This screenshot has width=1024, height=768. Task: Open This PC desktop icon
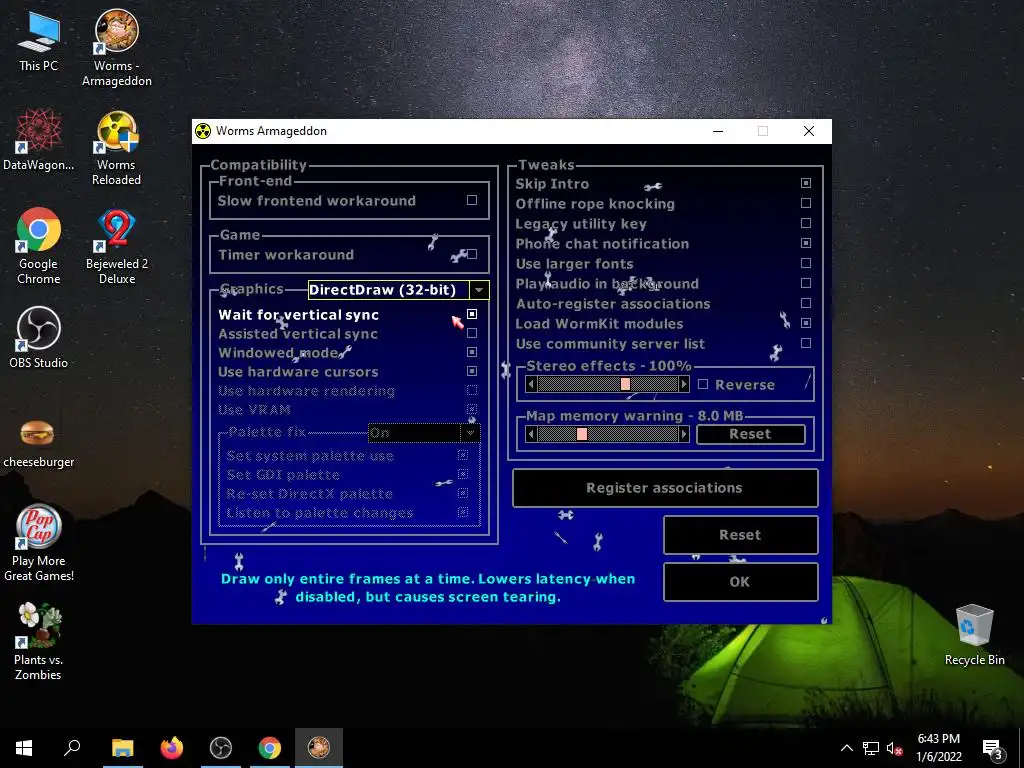38,40
